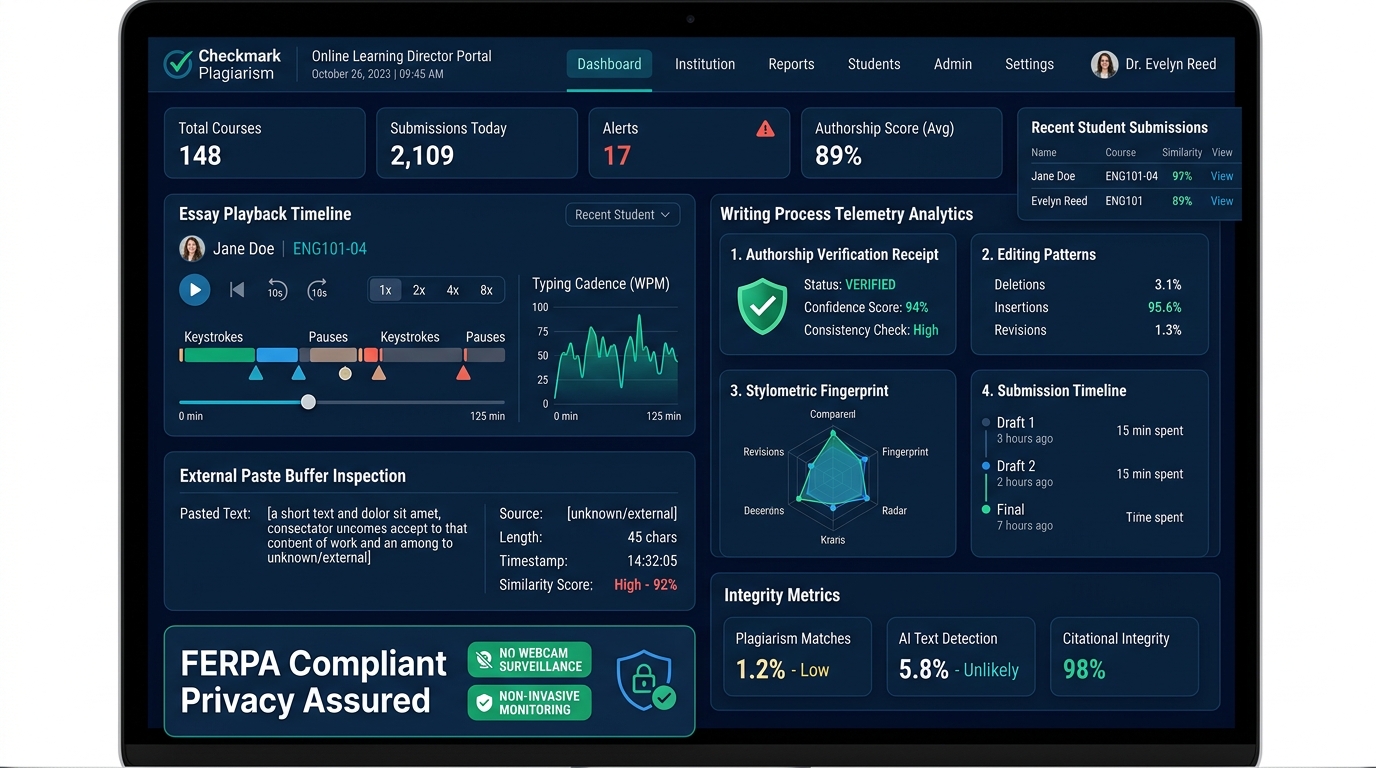The height and width of the screenshot is (768, 1376).
Task: Set playback speed to 1x
Action: pos(385,290)
